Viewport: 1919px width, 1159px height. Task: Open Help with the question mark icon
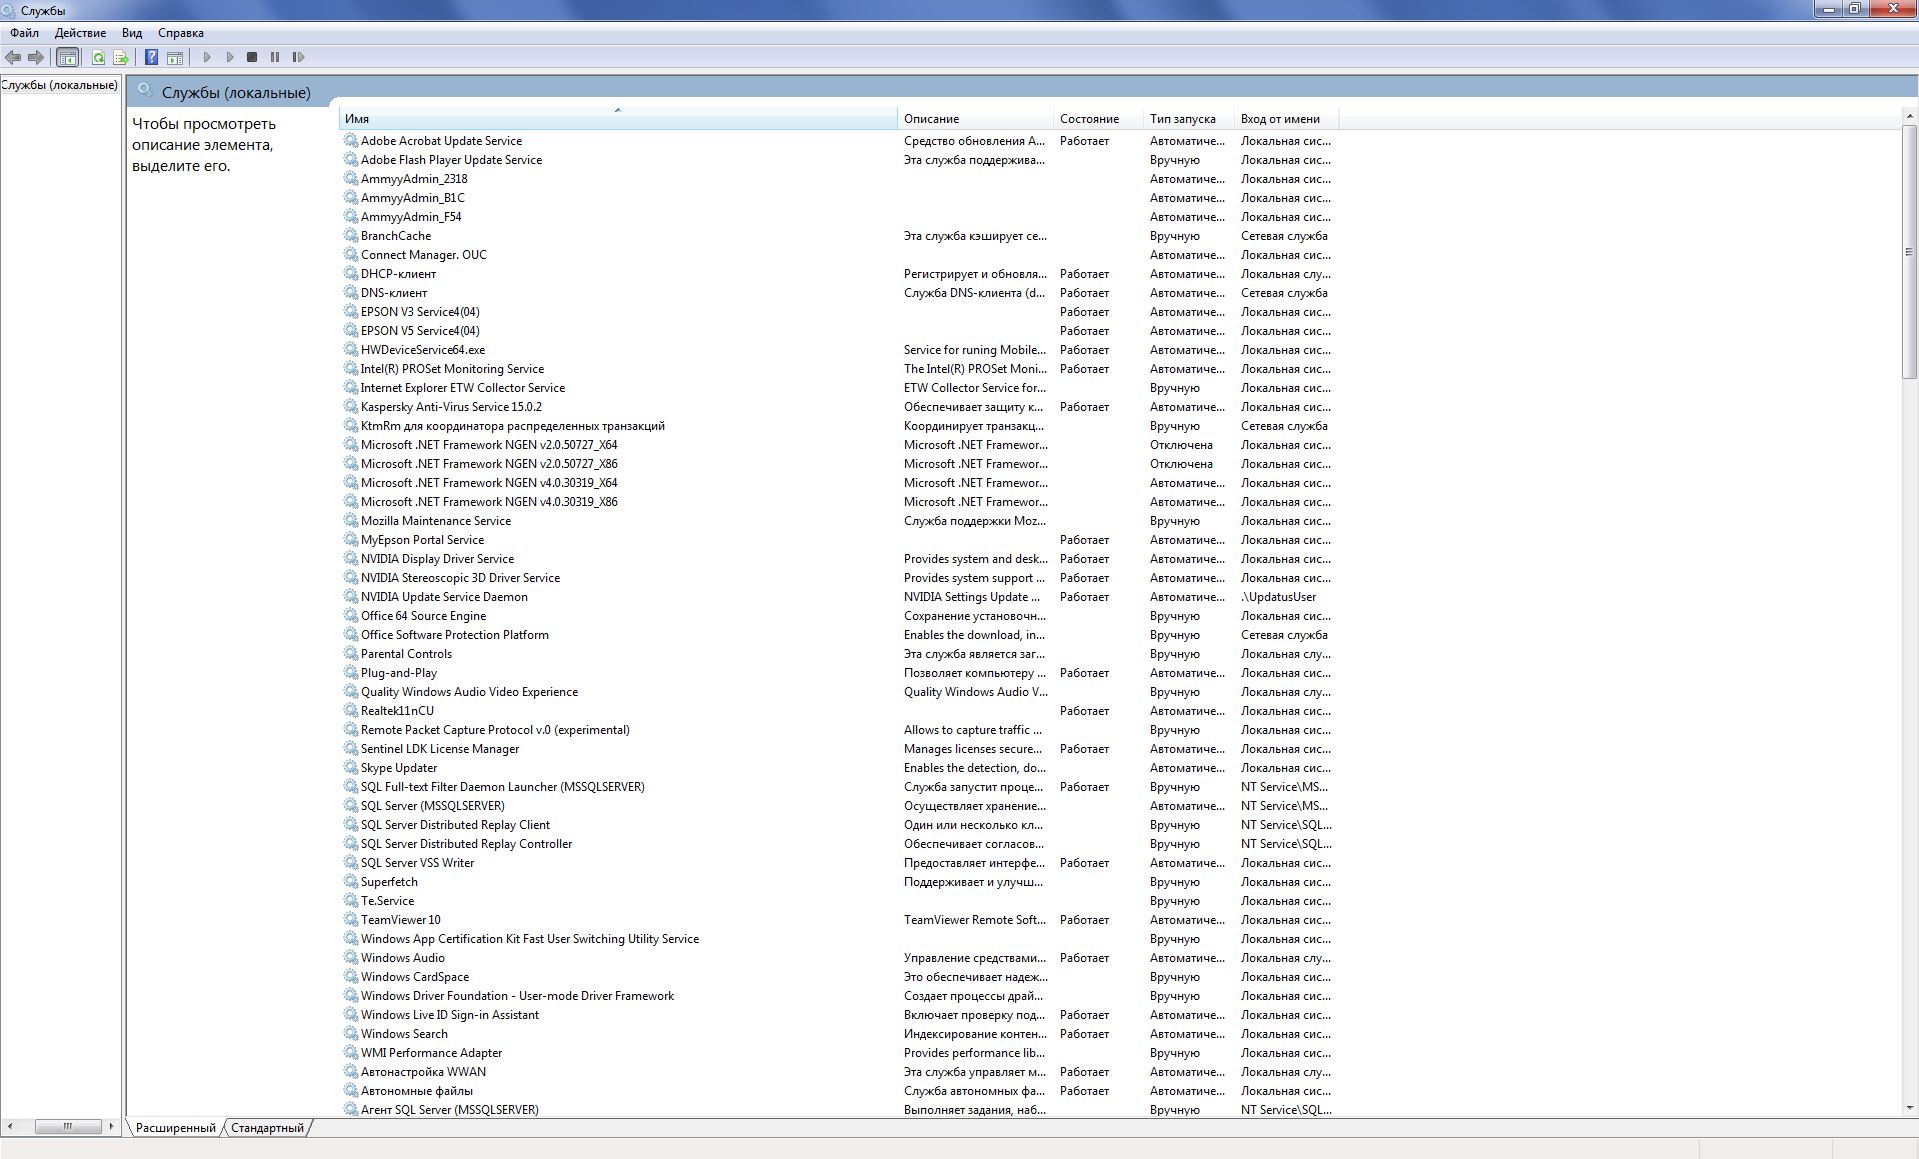[151, 58]
